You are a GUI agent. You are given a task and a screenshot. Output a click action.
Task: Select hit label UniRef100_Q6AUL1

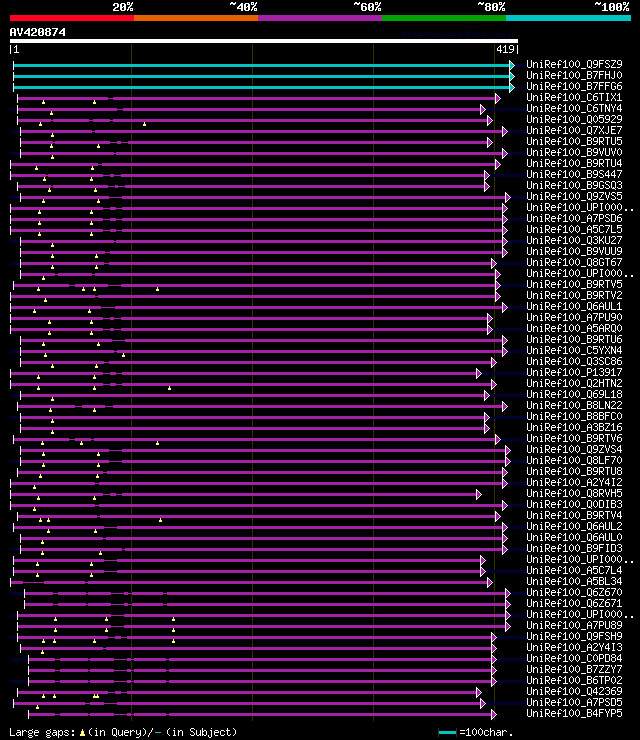click(574, 306)
